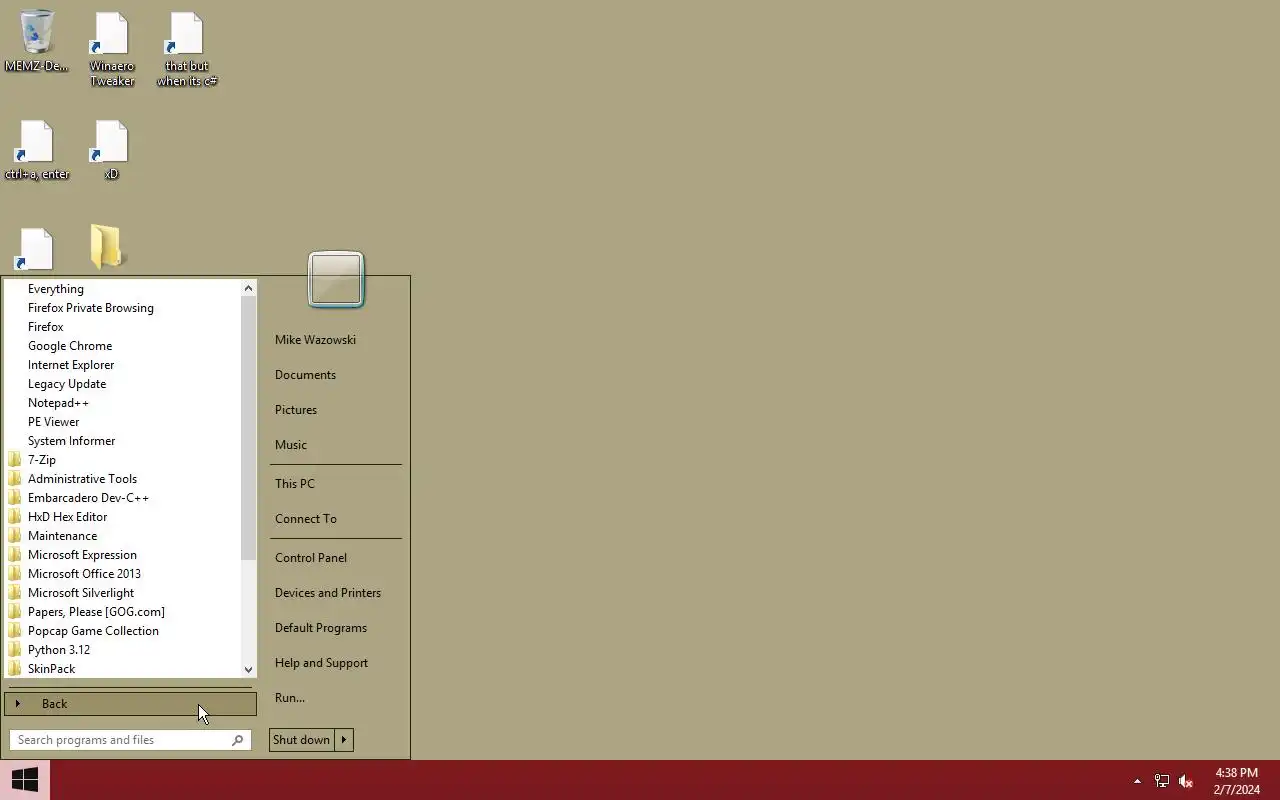The width and height of the screenshot is (1280, 800).
Task: Click the user account picture tile
Action: click(336, 278)
